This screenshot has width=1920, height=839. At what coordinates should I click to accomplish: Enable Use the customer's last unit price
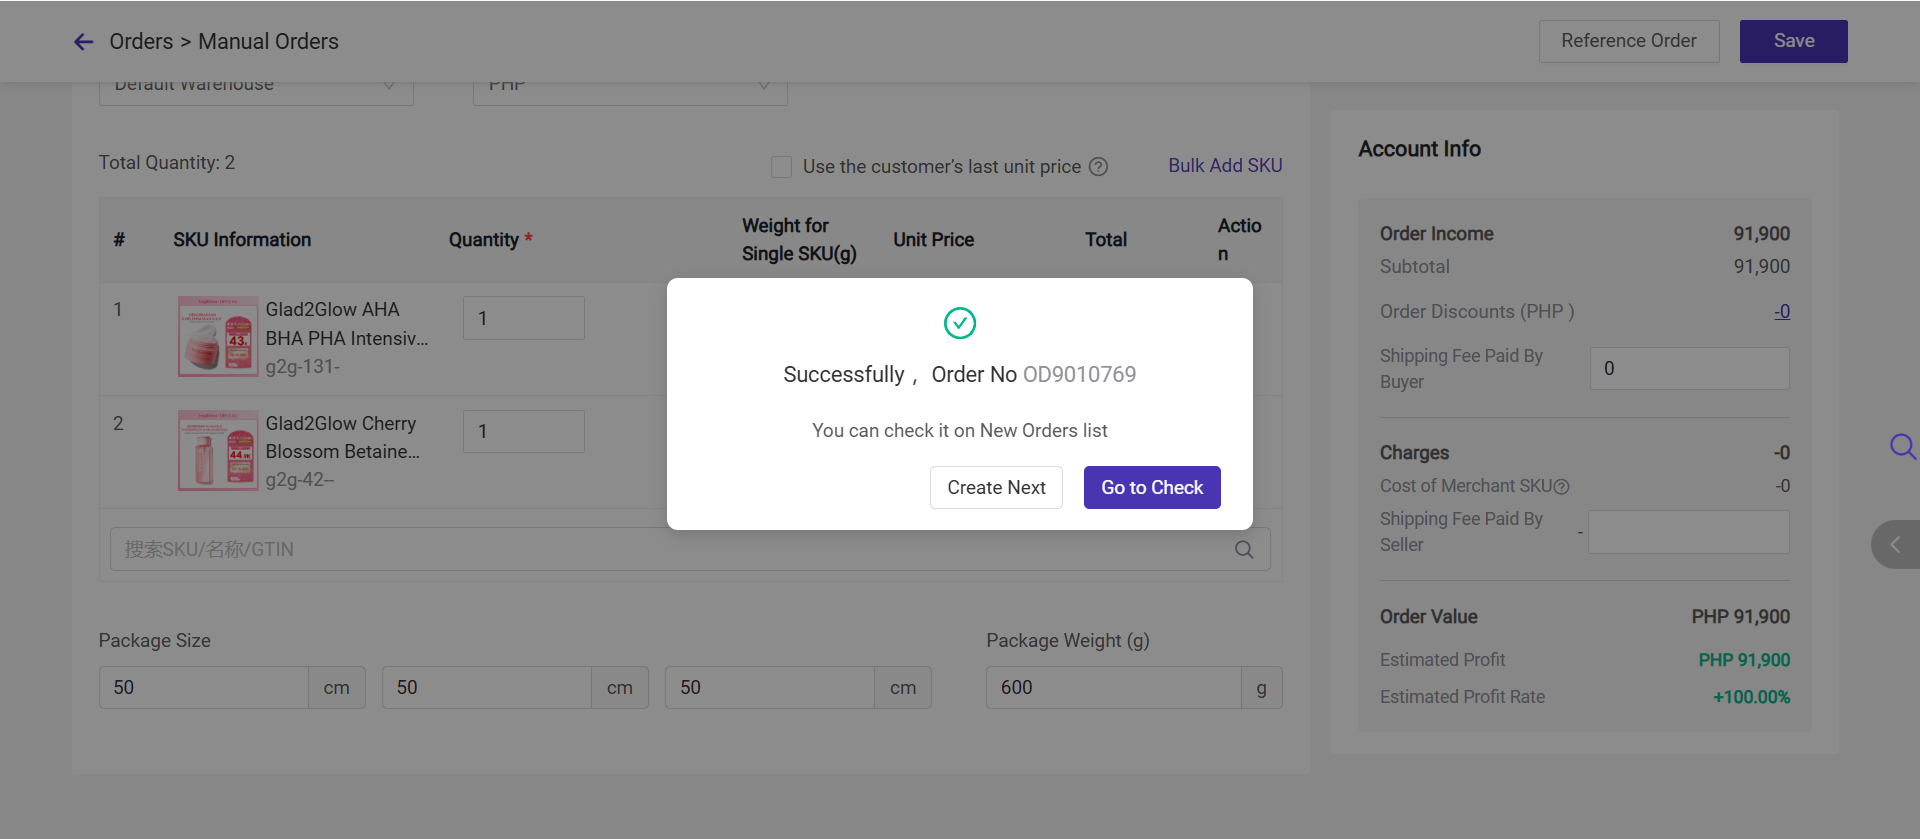[x=781, y=167]
